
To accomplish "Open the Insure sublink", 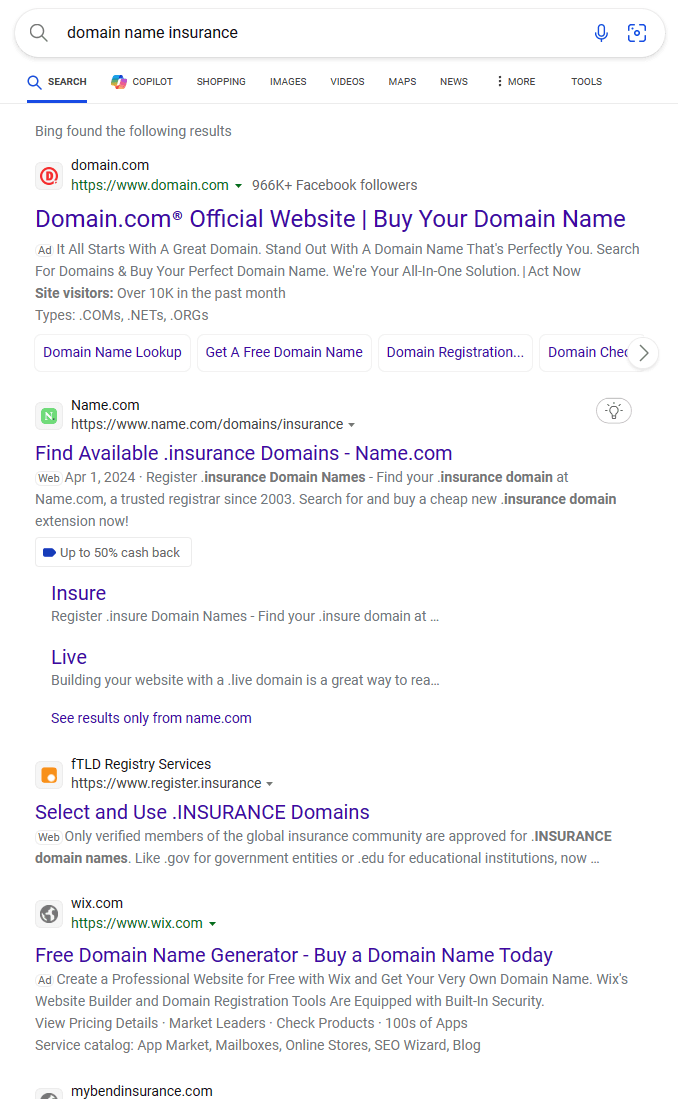I will pos(79,593).
